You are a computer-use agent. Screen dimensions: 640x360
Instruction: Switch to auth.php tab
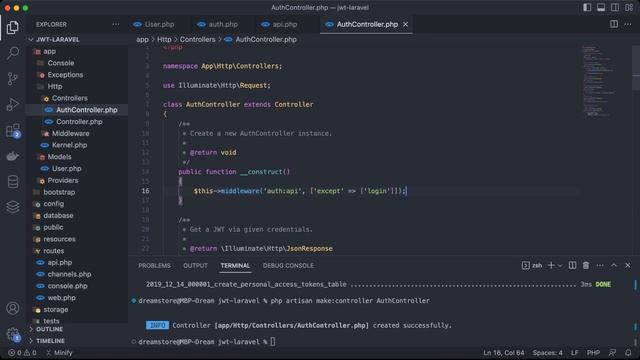click(x=217, y=24)
